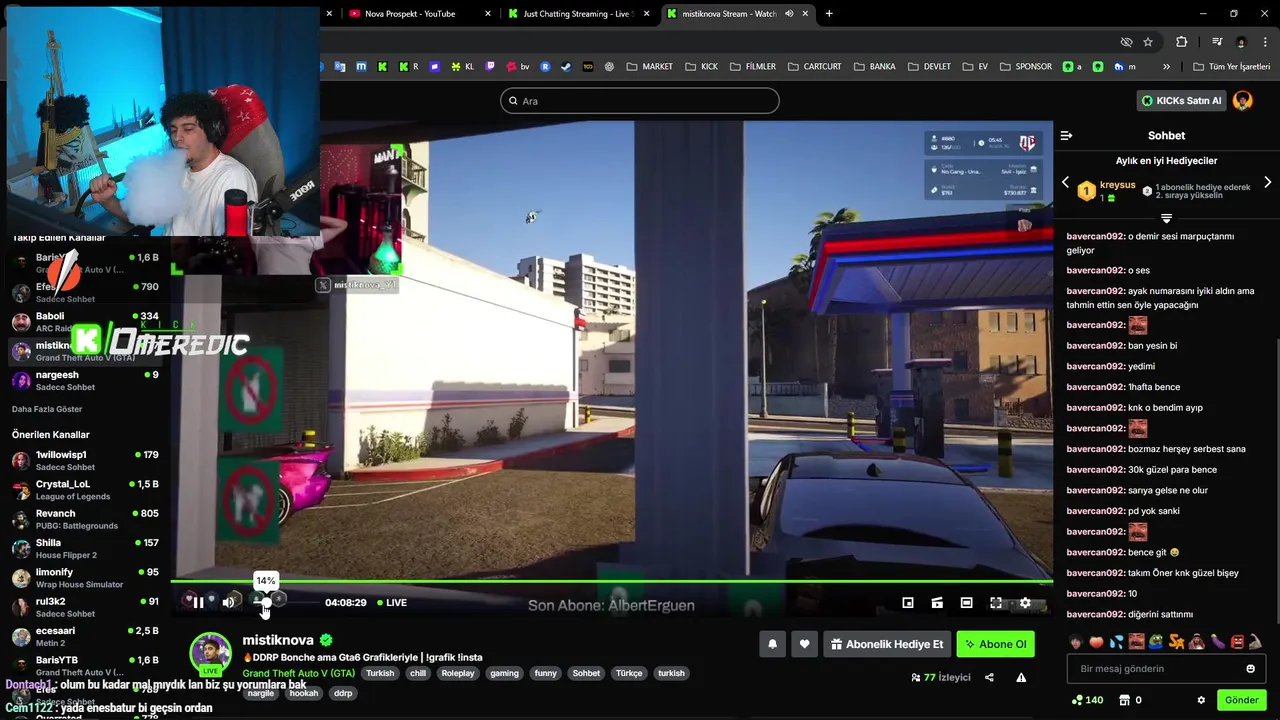Send message with Gönder button

pos(1242,700)
